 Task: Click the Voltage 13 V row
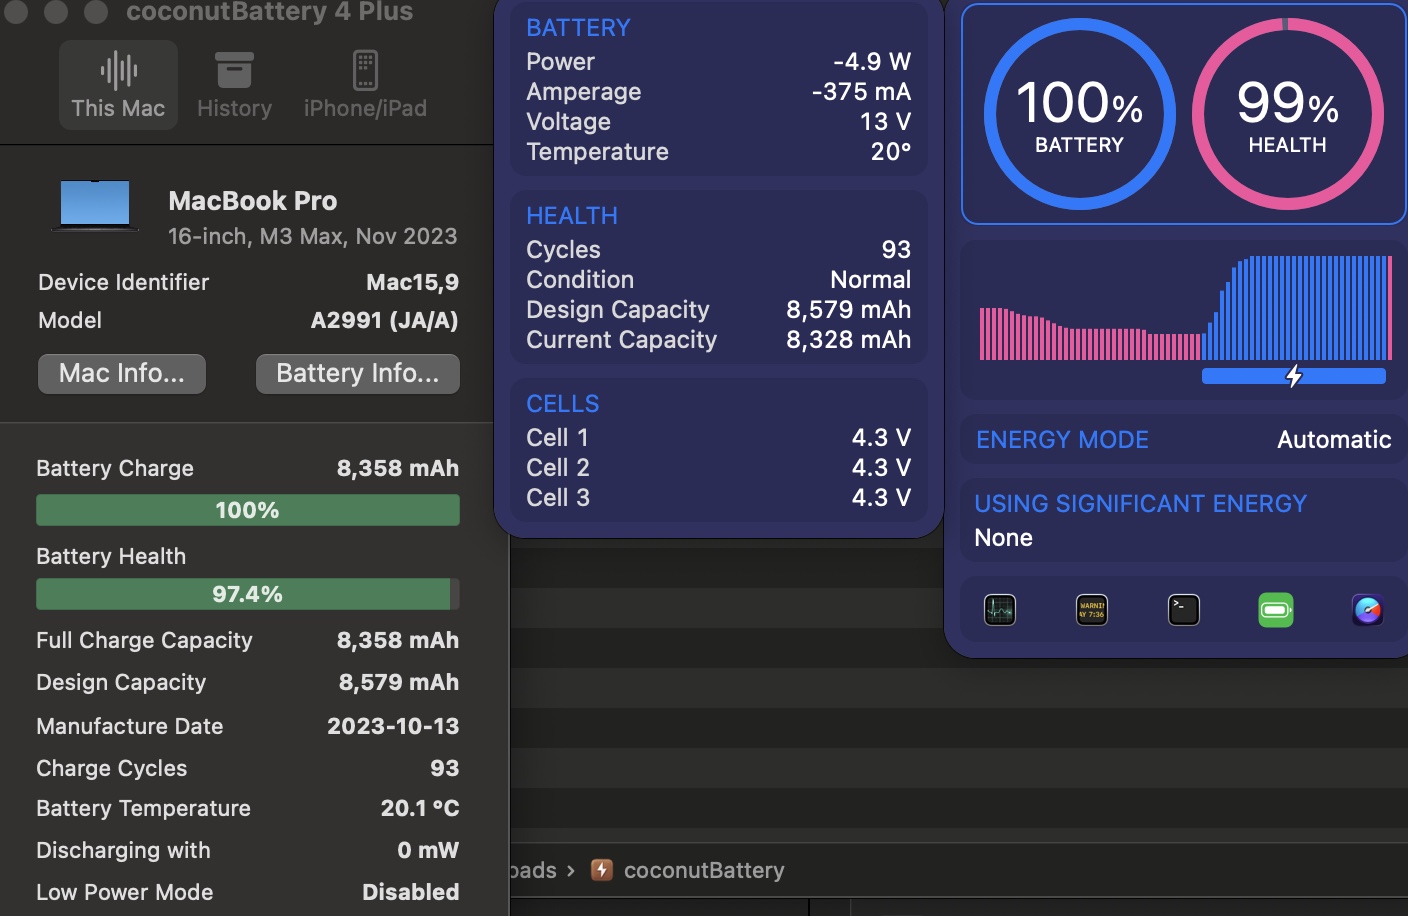coord(719,122)
